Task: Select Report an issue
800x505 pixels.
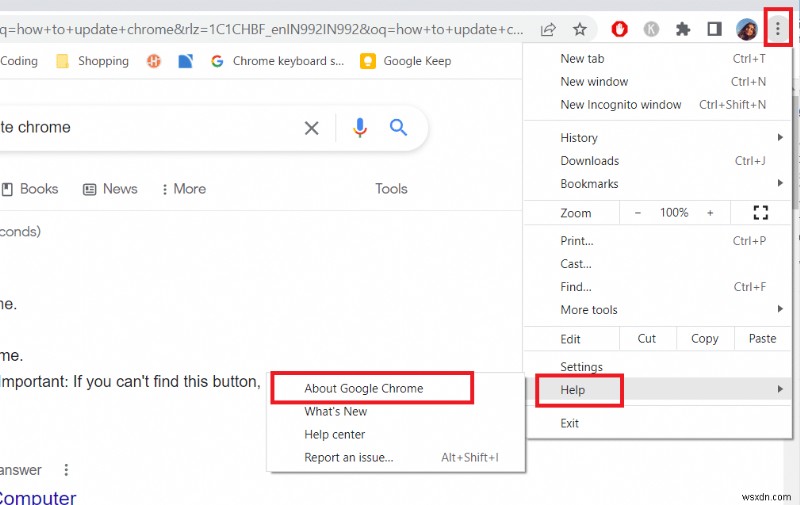Action: pyautogui.click(x=396, y=458)
